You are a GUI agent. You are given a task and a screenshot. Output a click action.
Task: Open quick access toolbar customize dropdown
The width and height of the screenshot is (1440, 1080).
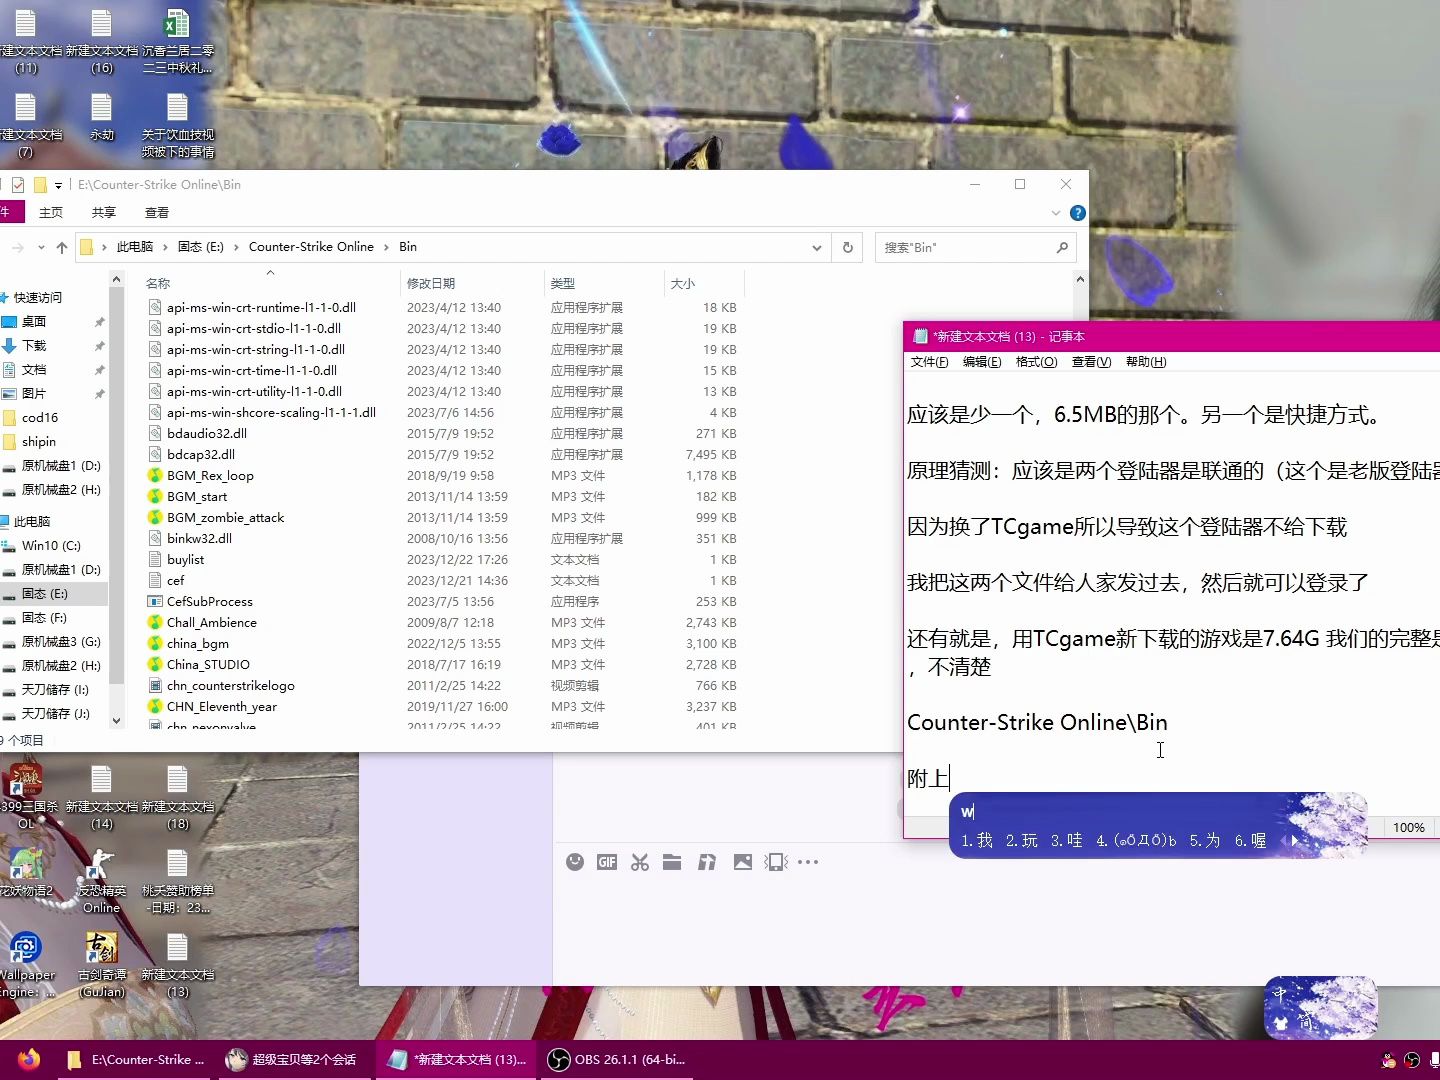[x=58, y=185]
